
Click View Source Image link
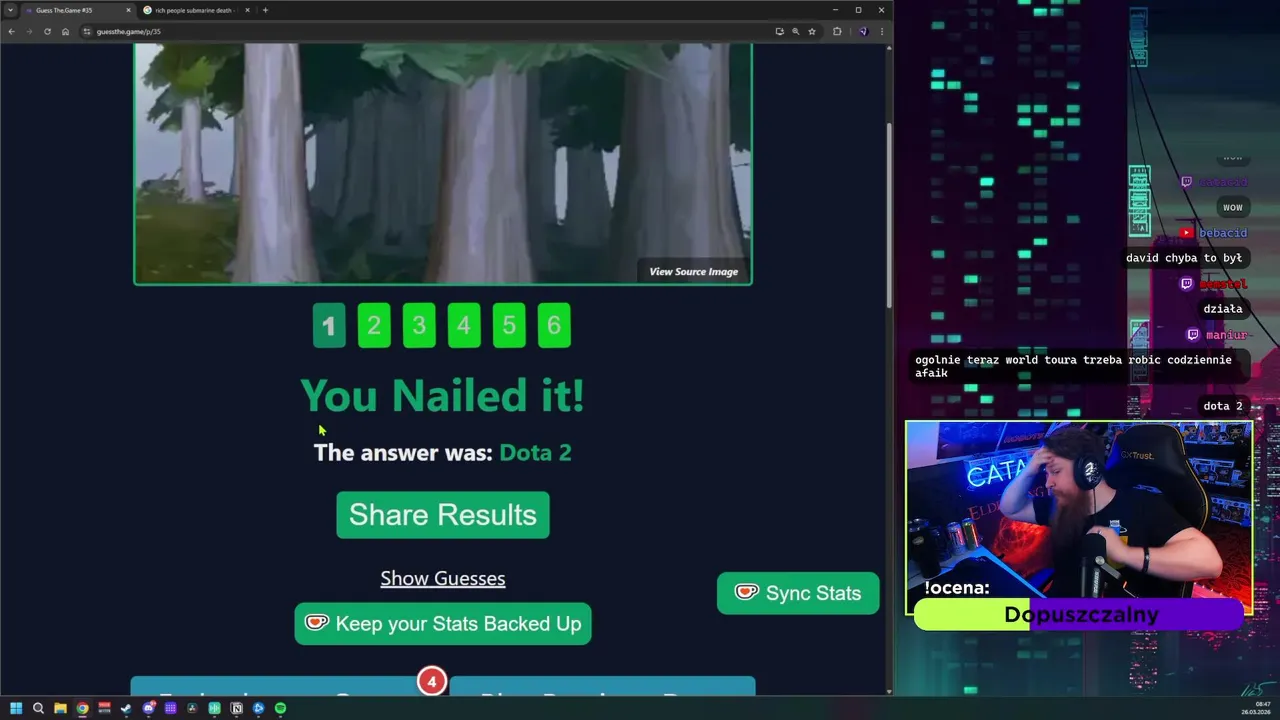[693, 271]
